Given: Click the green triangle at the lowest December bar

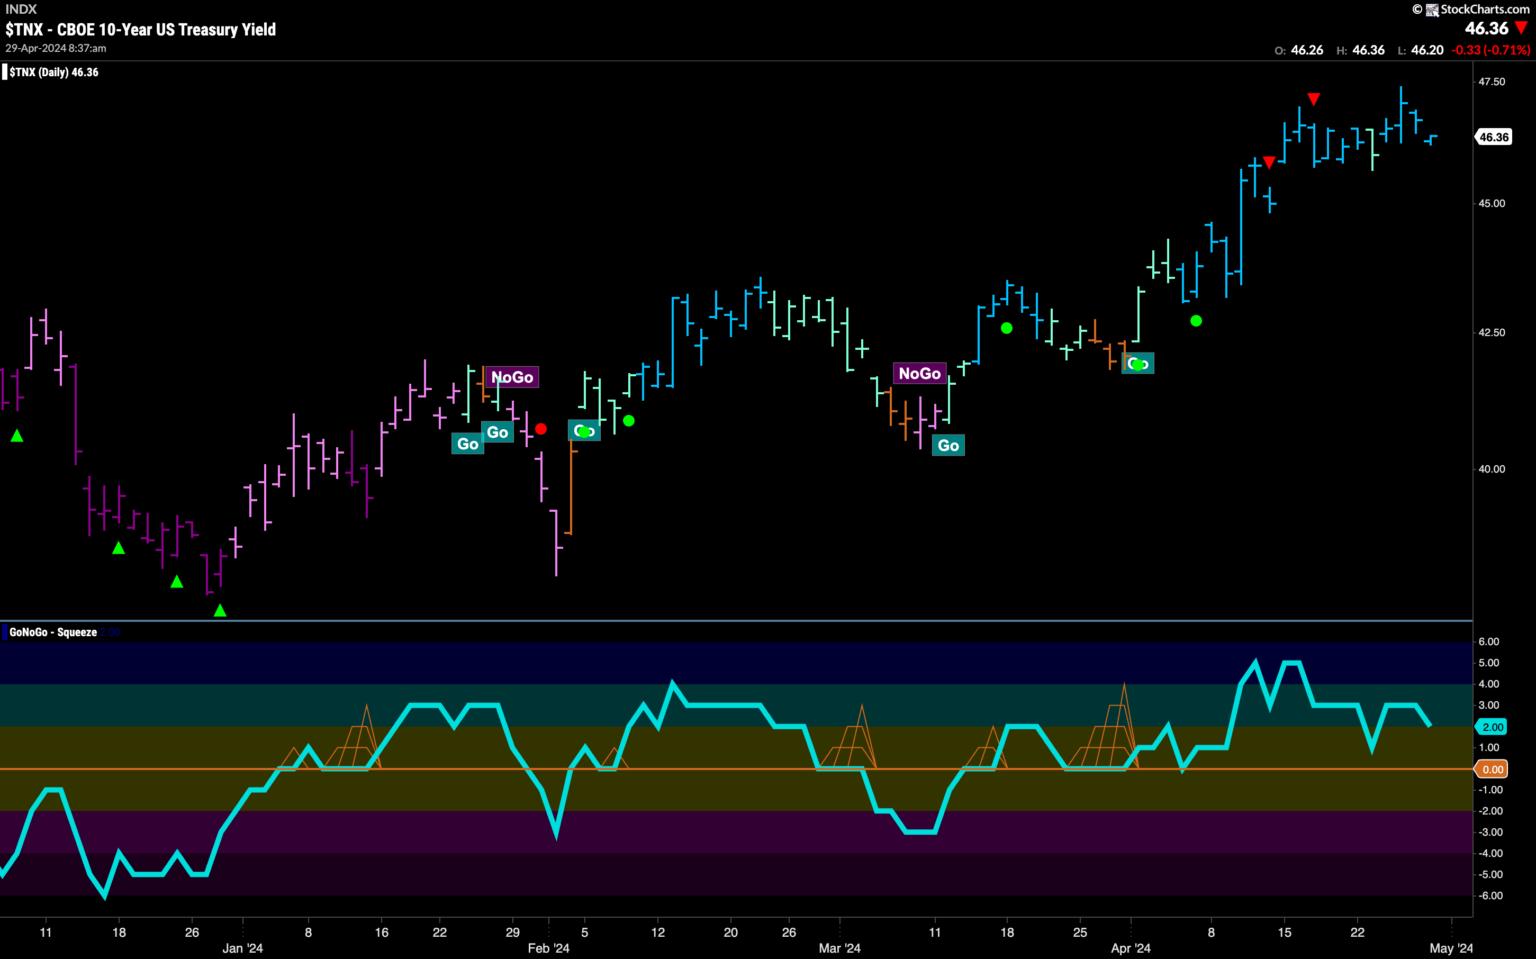Looking at the screenshot, I should click(220, 610).
